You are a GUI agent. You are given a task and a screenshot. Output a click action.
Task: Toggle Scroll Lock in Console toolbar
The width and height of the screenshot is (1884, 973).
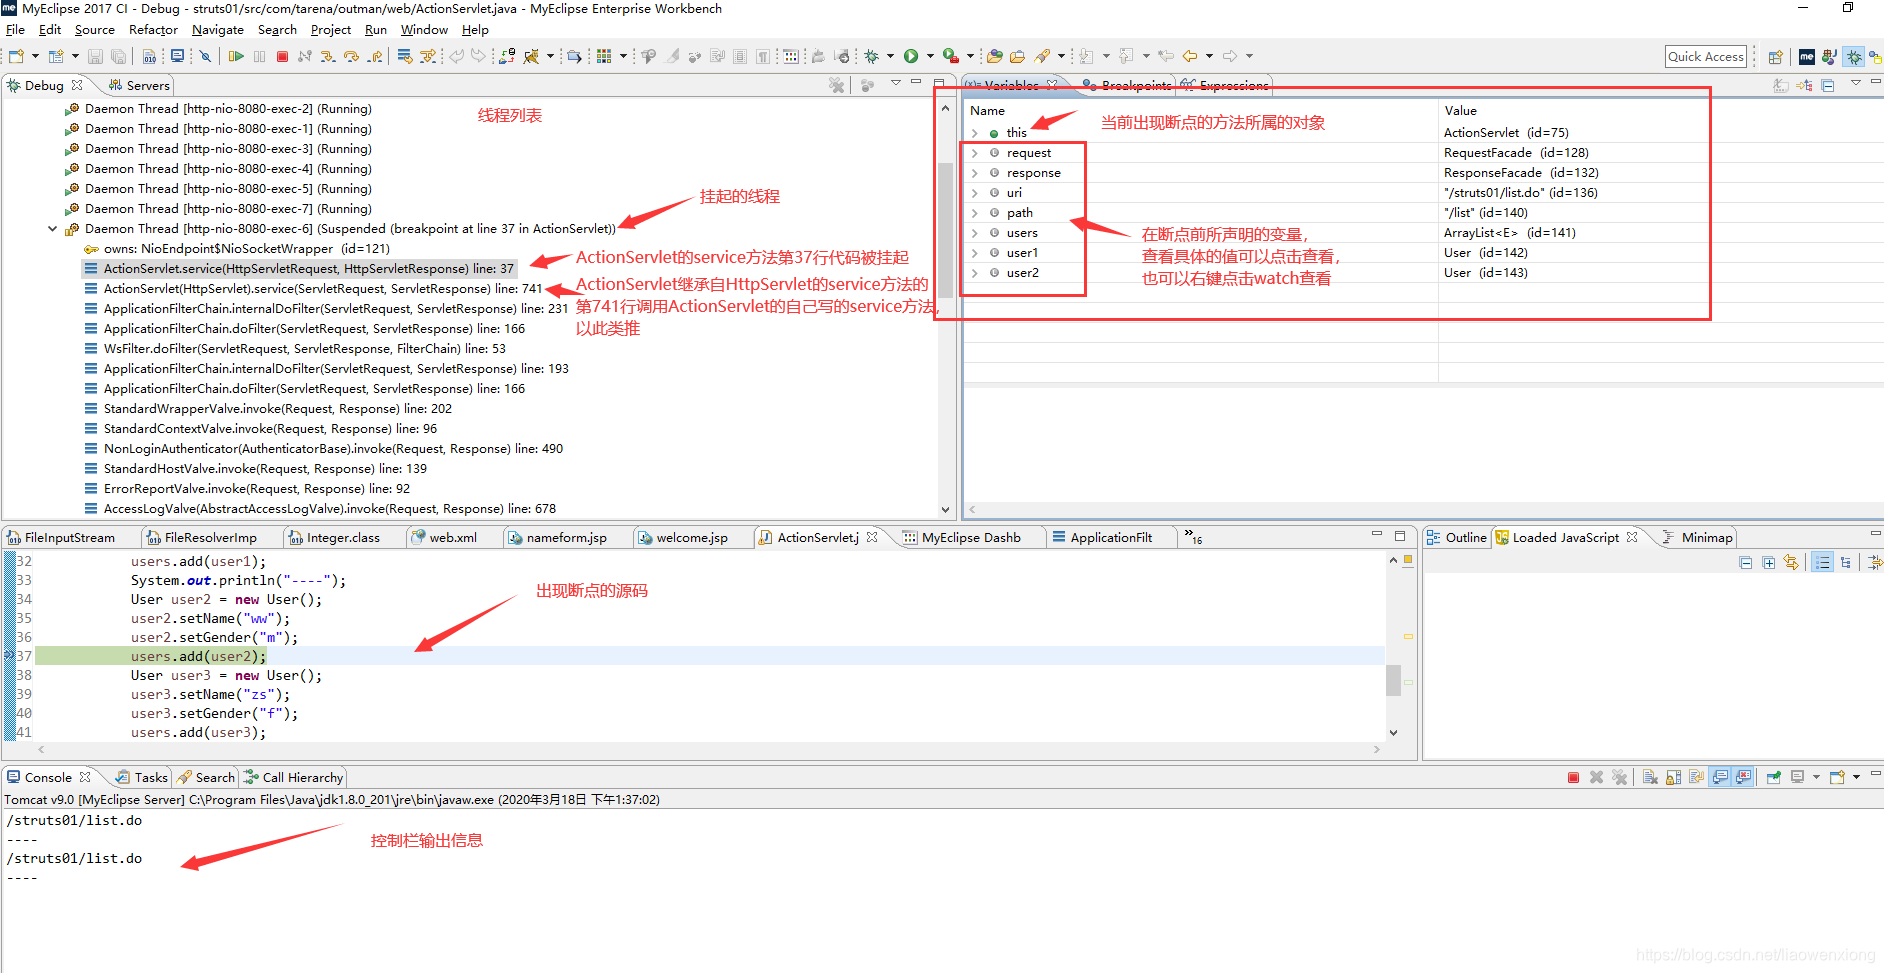tap(1673, 777)
